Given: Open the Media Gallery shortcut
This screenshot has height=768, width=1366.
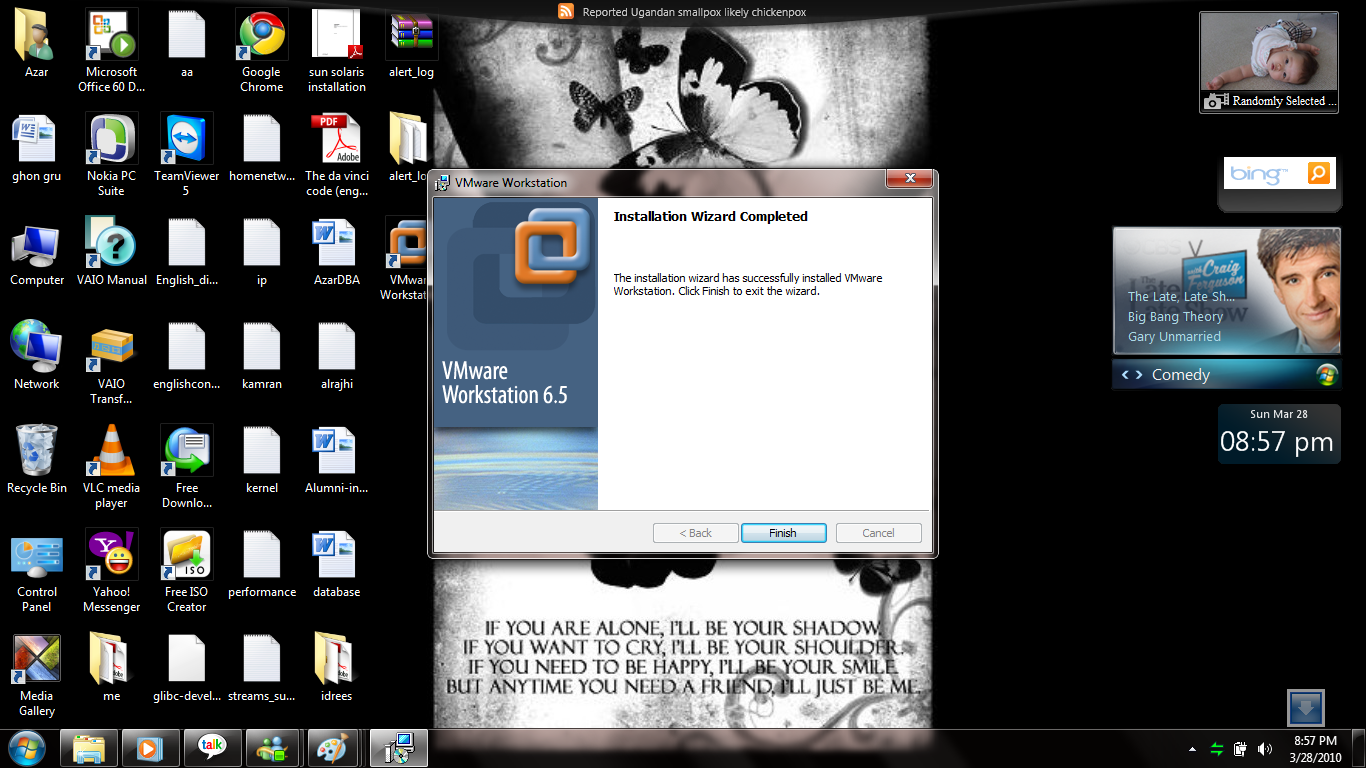Looking at the screenshot, I should tap(37, 660).
